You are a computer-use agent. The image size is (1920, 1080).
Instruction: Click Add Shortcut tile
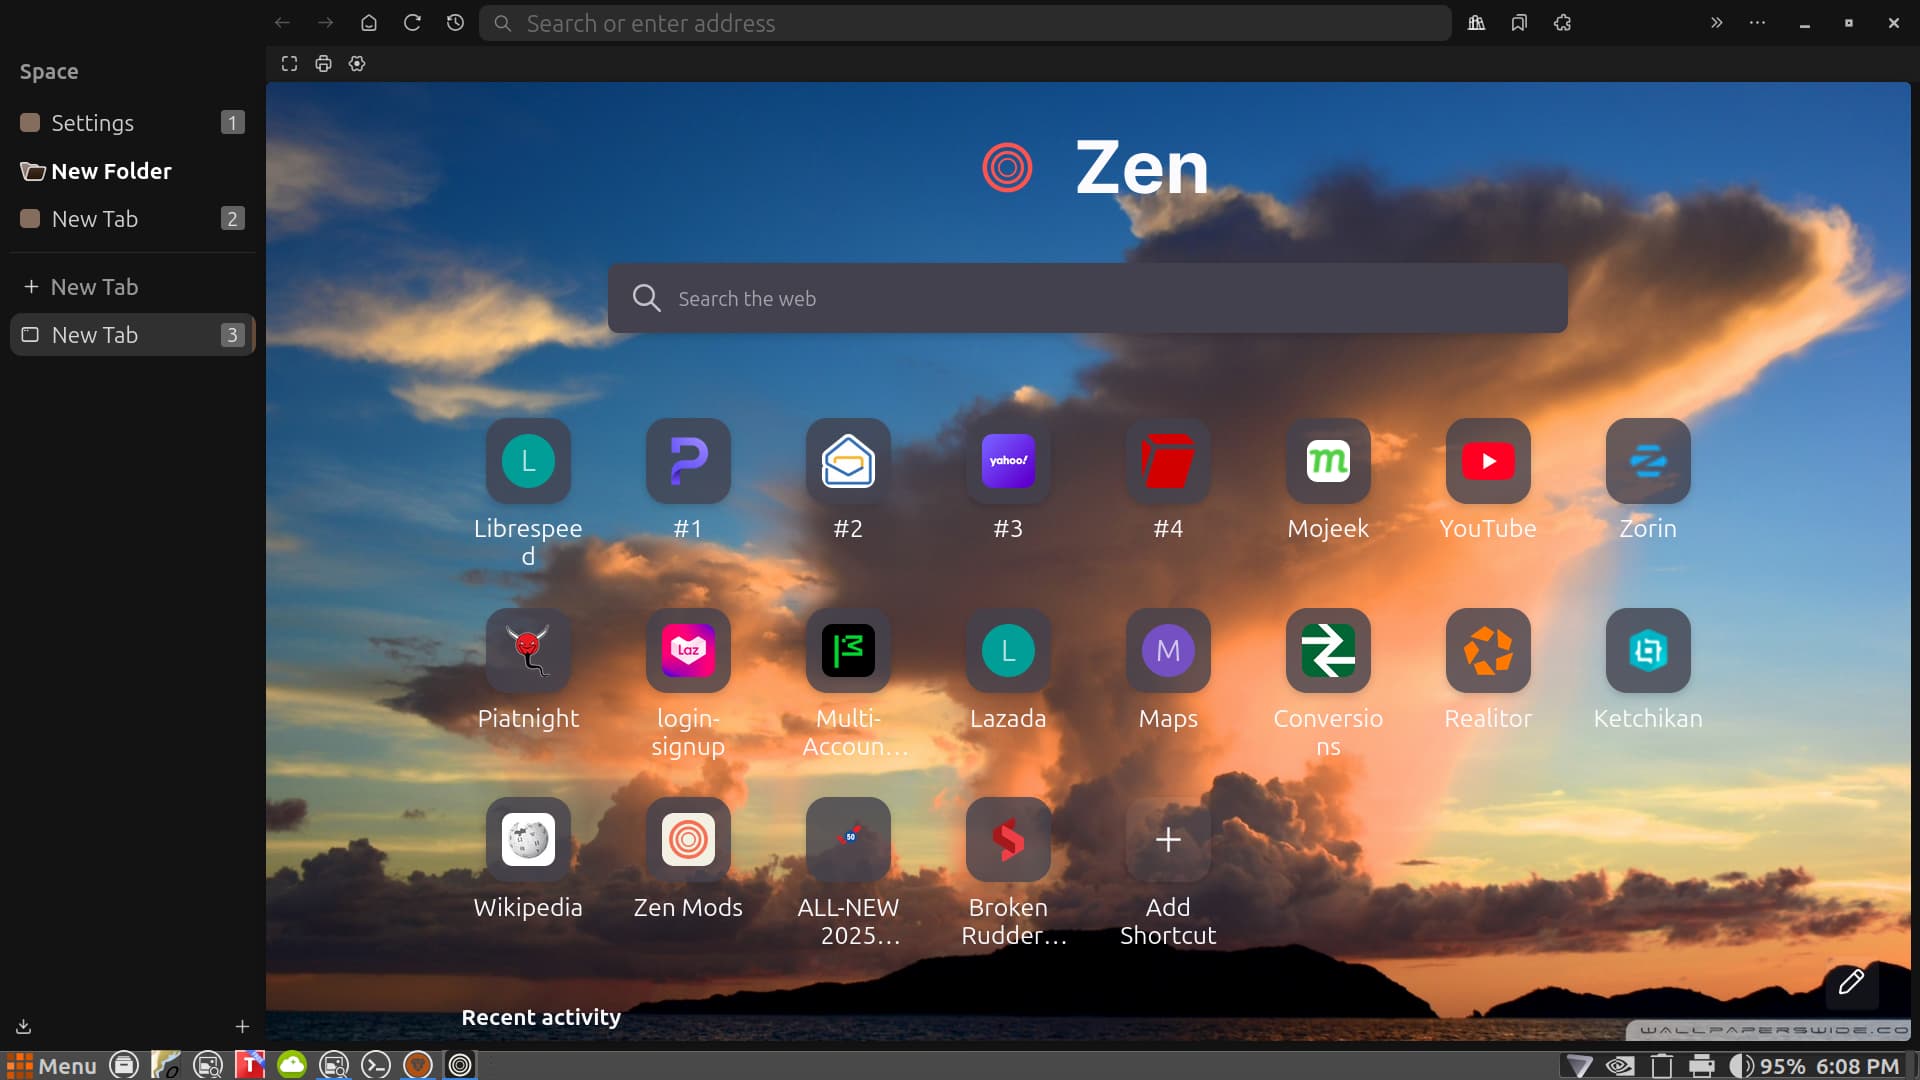(1167, 840)
